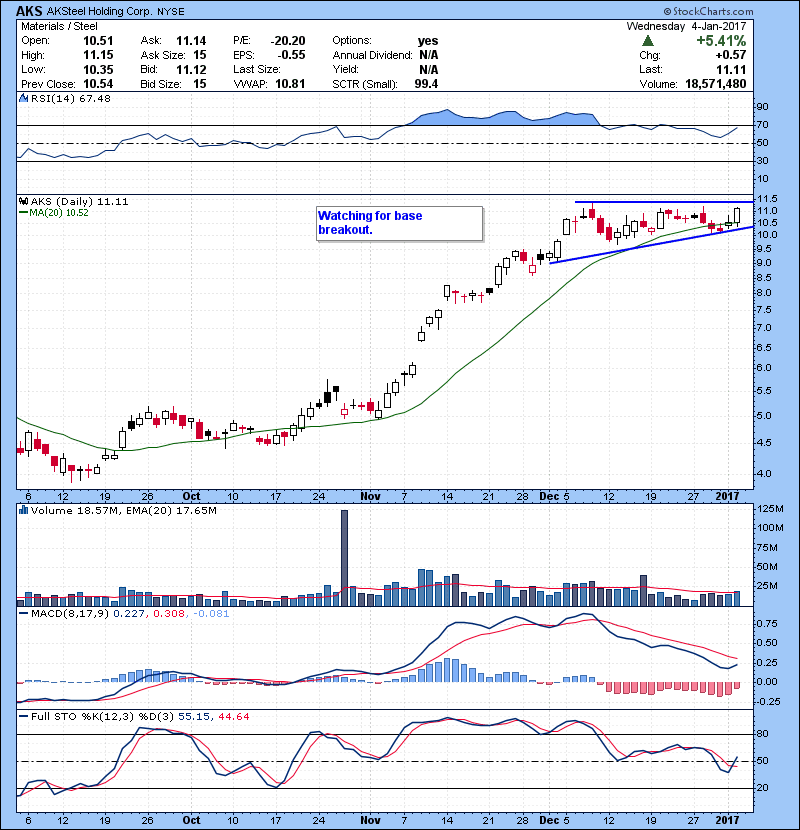Click the 'AKS (Daily) 11.11' price label
Viewport: 800px width, 830px height.
pos(79,201)
